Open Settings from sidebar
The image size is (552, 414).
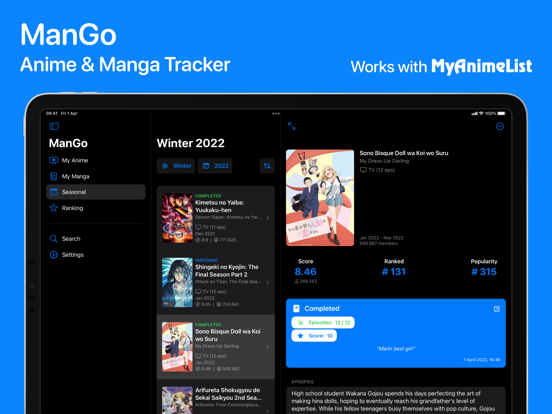96,255
